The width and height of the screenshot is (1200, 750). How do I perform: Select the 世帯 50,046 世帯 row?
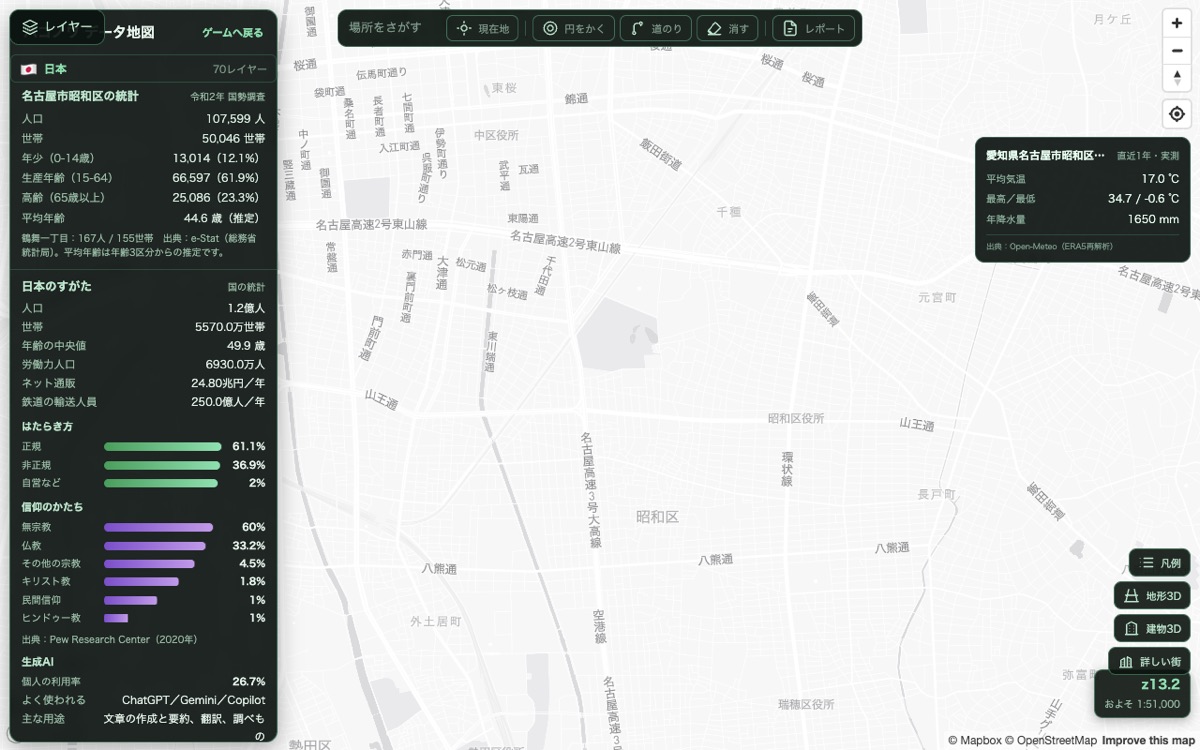pyautogui.click(x=143, y=138)
